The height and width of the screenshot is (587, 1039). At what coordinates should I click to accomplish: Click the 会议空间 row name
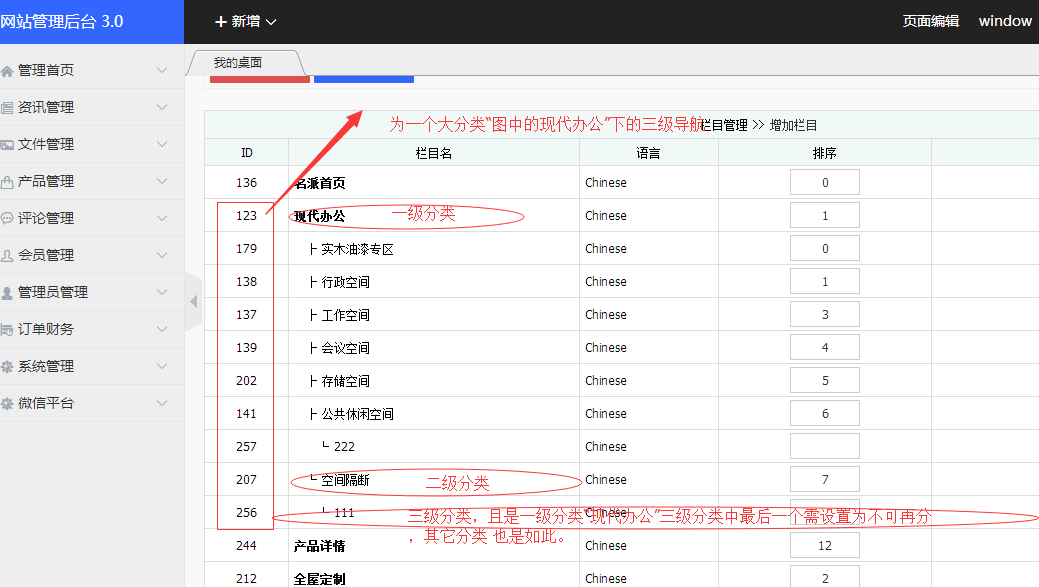pos(345,348)
